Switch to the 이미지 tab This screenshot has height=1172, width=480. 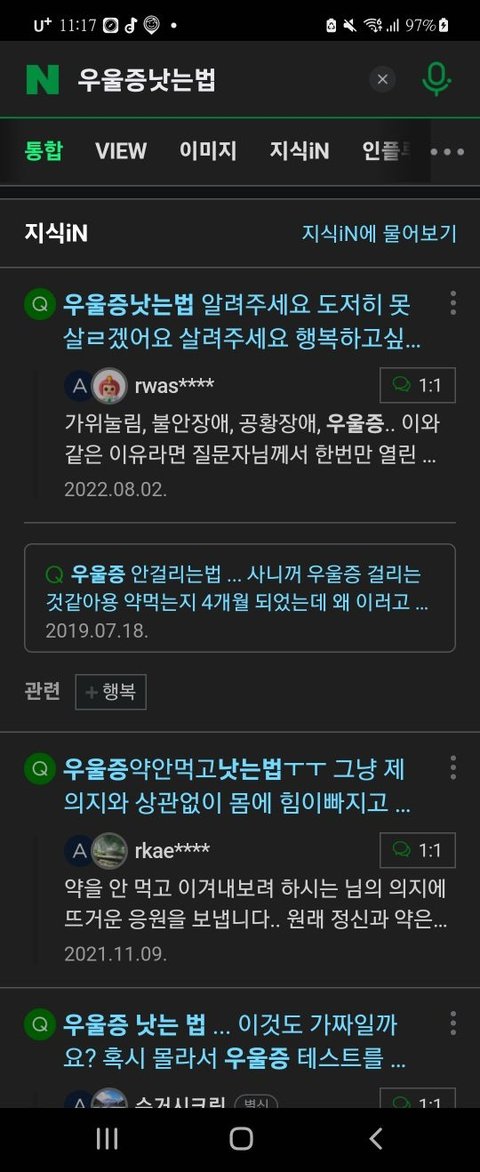pos(207,152)
